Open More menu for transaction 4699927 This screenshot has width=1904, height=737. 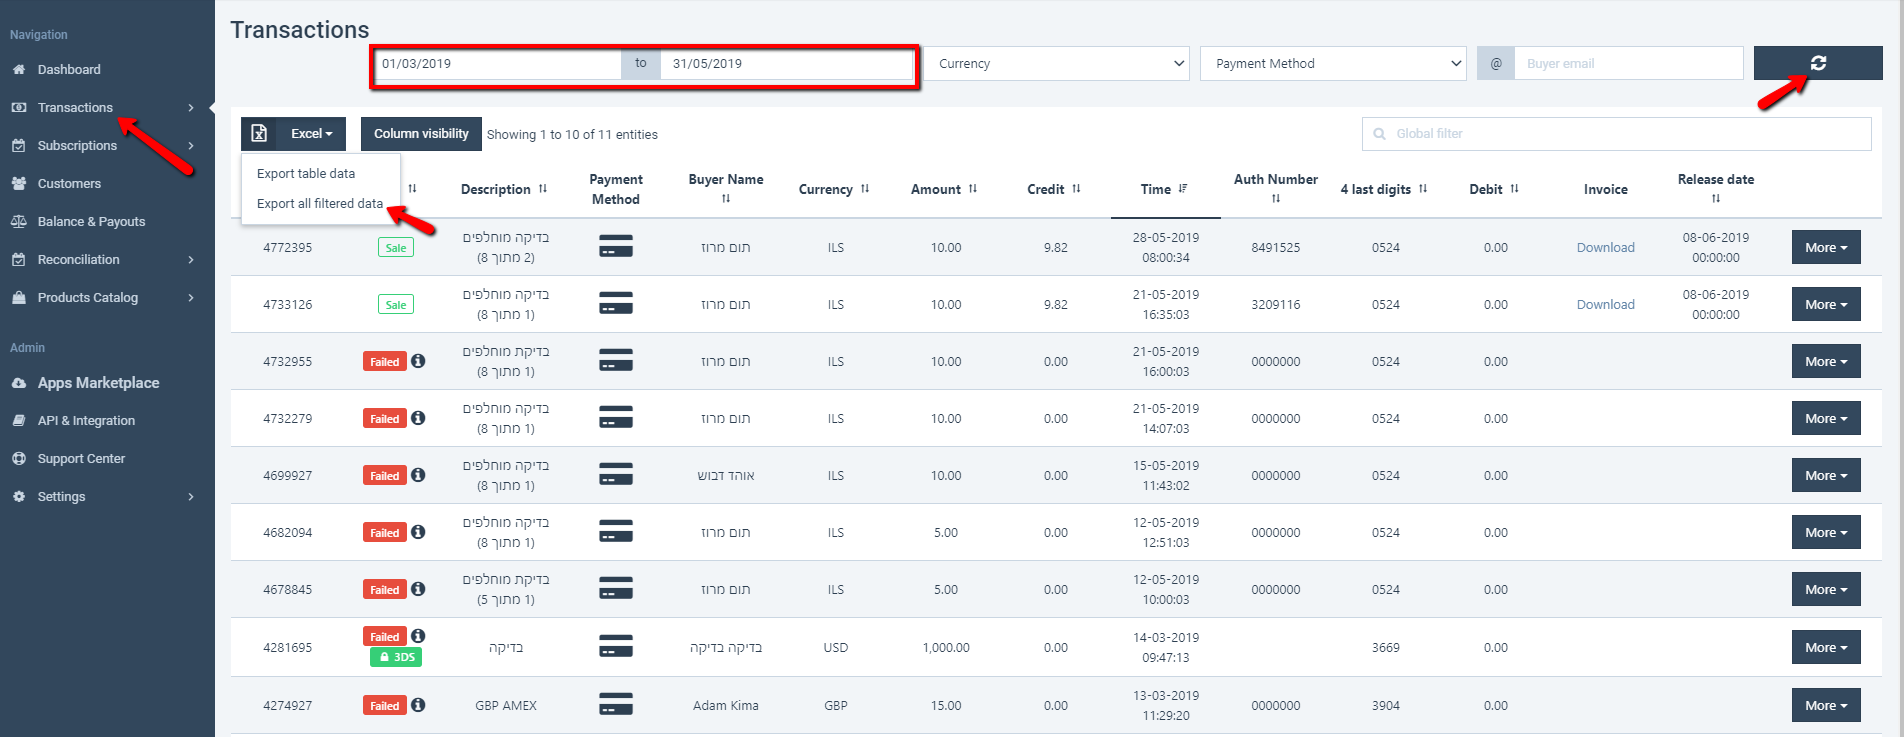tap(1826, 475)
